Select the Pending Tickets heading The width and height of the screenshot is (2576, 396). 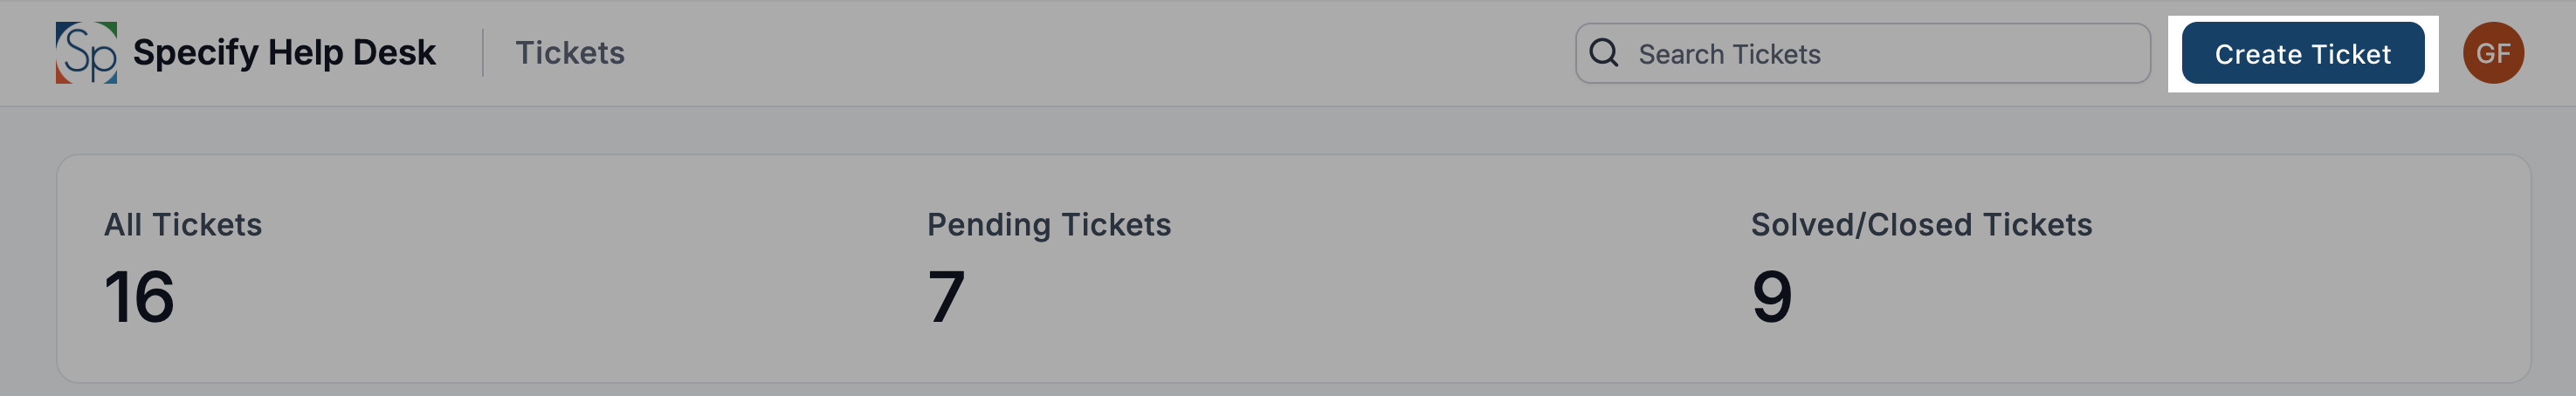coord(1048,225)
